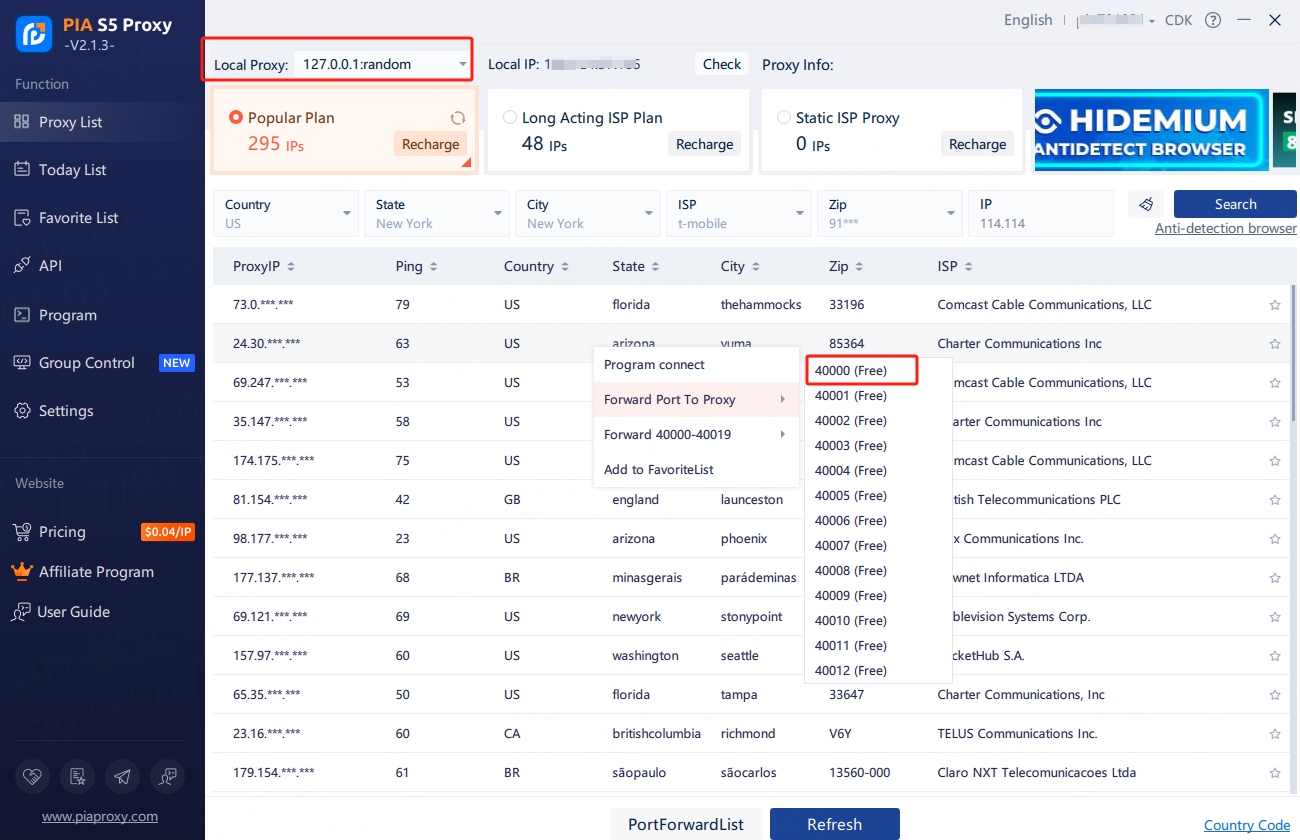Open Proxy List in sidebar
Image resolution: width=1300 pixels, height=840 pixels.
point(102,122)
